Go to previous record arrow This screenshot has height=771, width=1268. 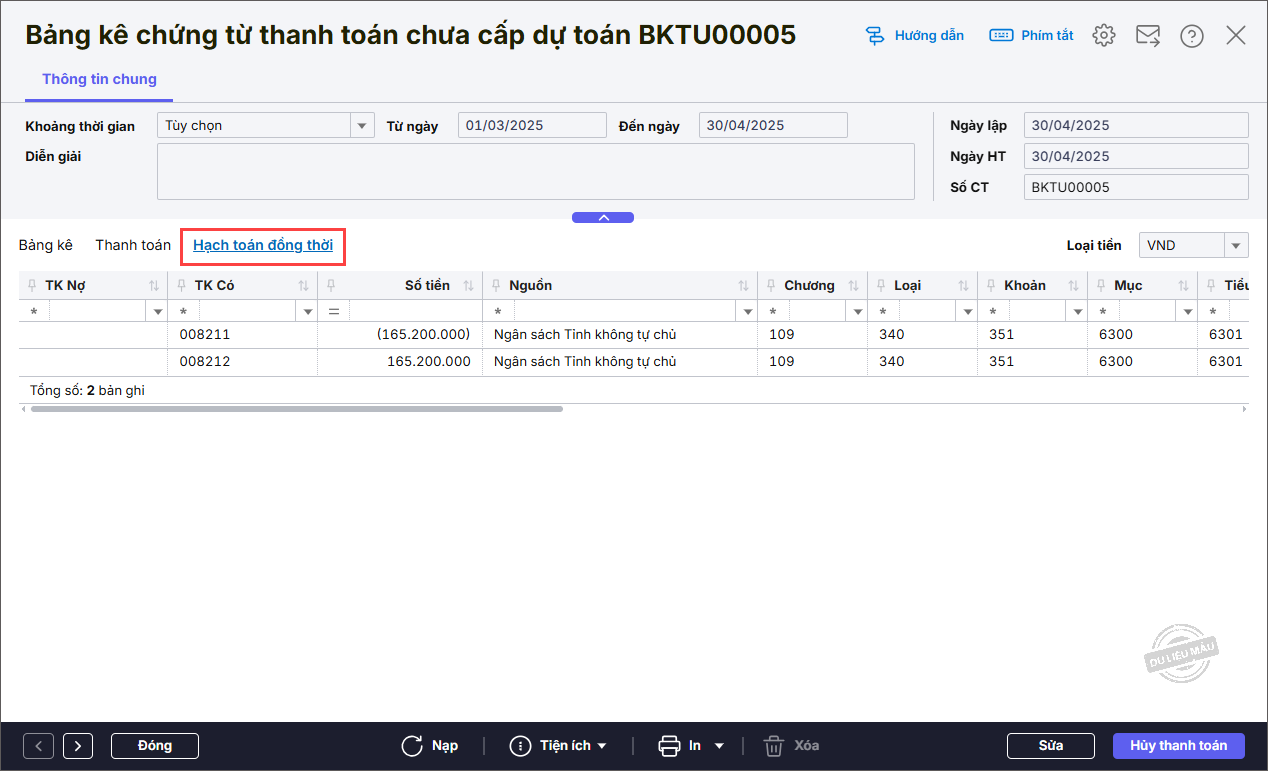[x=38, y=746]
